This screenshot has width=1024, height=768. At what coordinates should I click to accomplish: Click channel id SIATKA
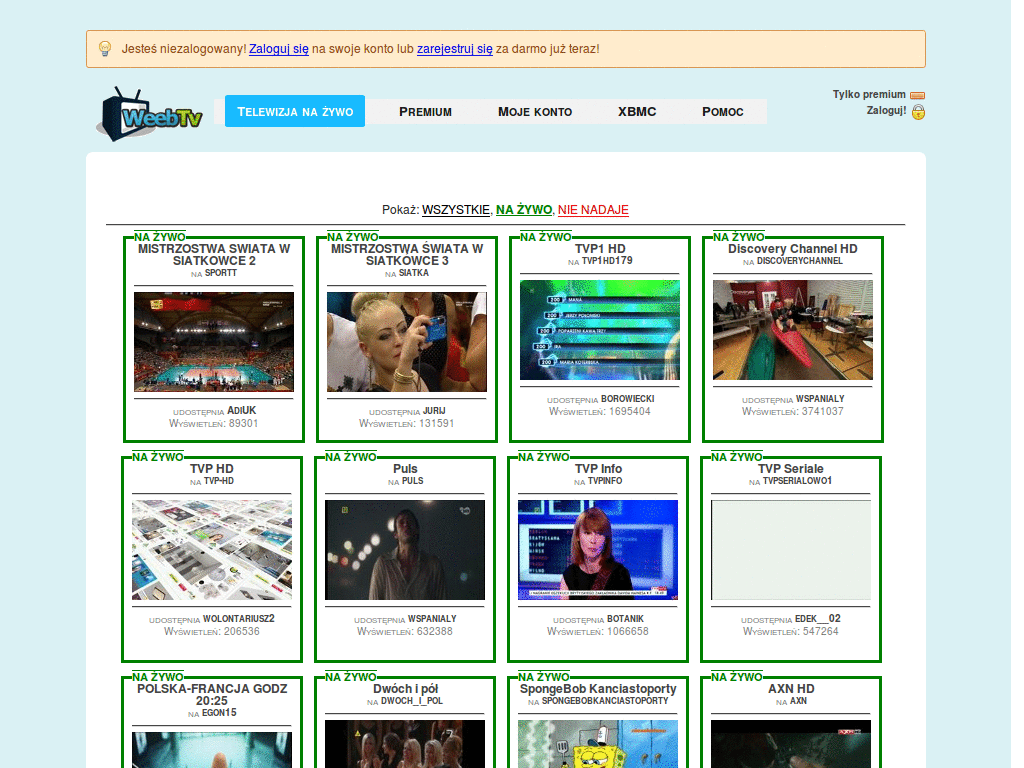click(x=414, y=273)
